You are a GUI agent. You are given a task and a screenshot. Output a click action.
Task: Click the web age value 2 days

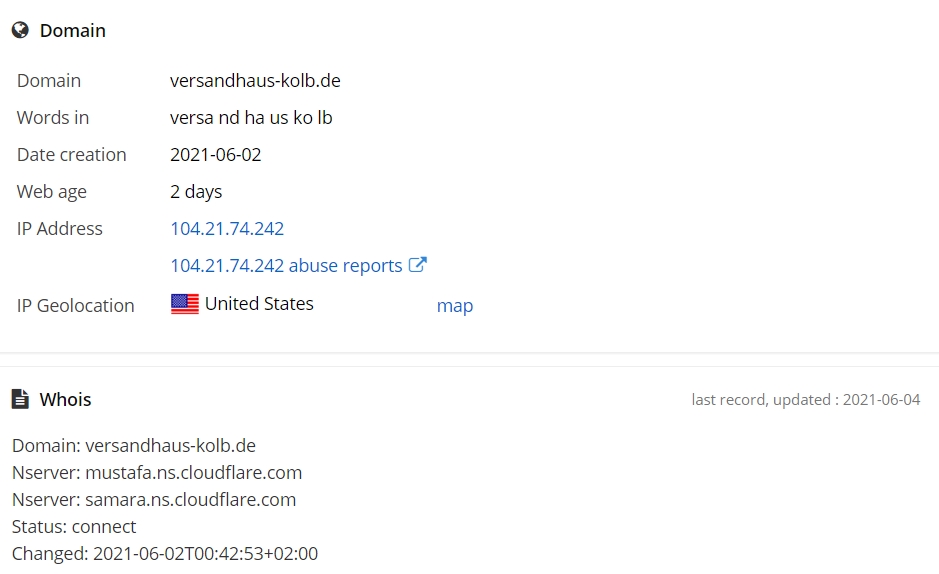pyautogui.click(x=196, y=192)
